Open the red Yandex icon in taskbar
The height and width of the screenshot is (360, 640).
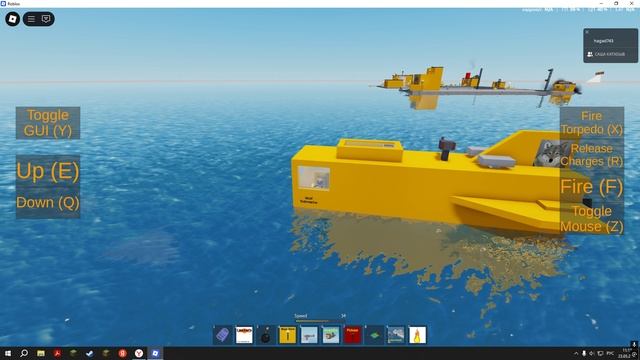(x=122, y=353)
